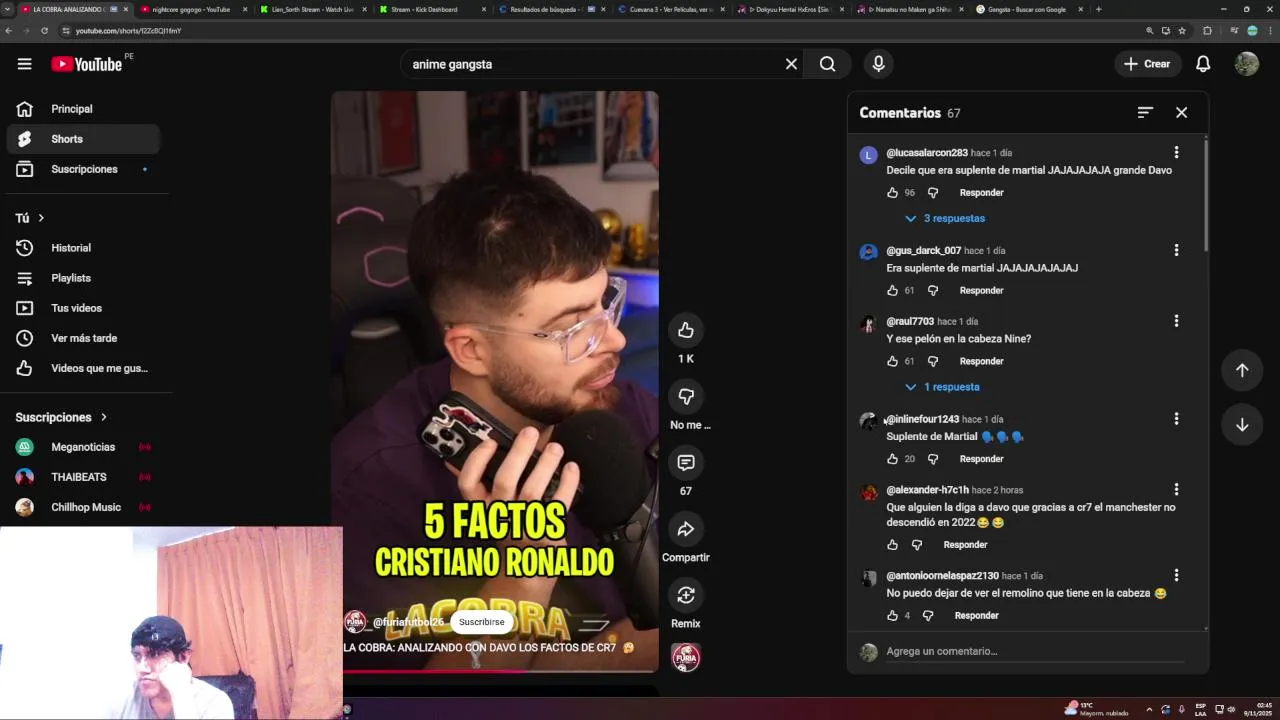
Task: Like lucasalarcon283's comment
Action: click(892, 193)
